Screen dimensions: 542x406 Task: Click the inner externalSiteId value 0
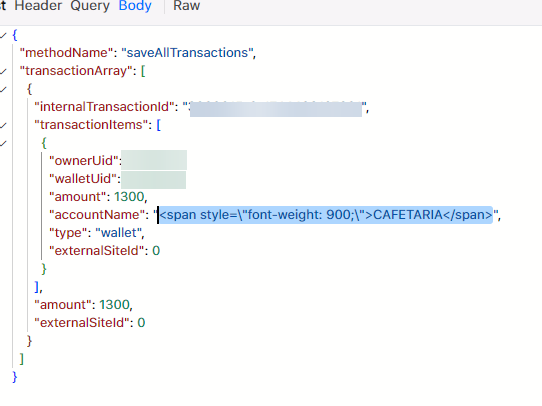pyautogui.click(x=156, y=251)
